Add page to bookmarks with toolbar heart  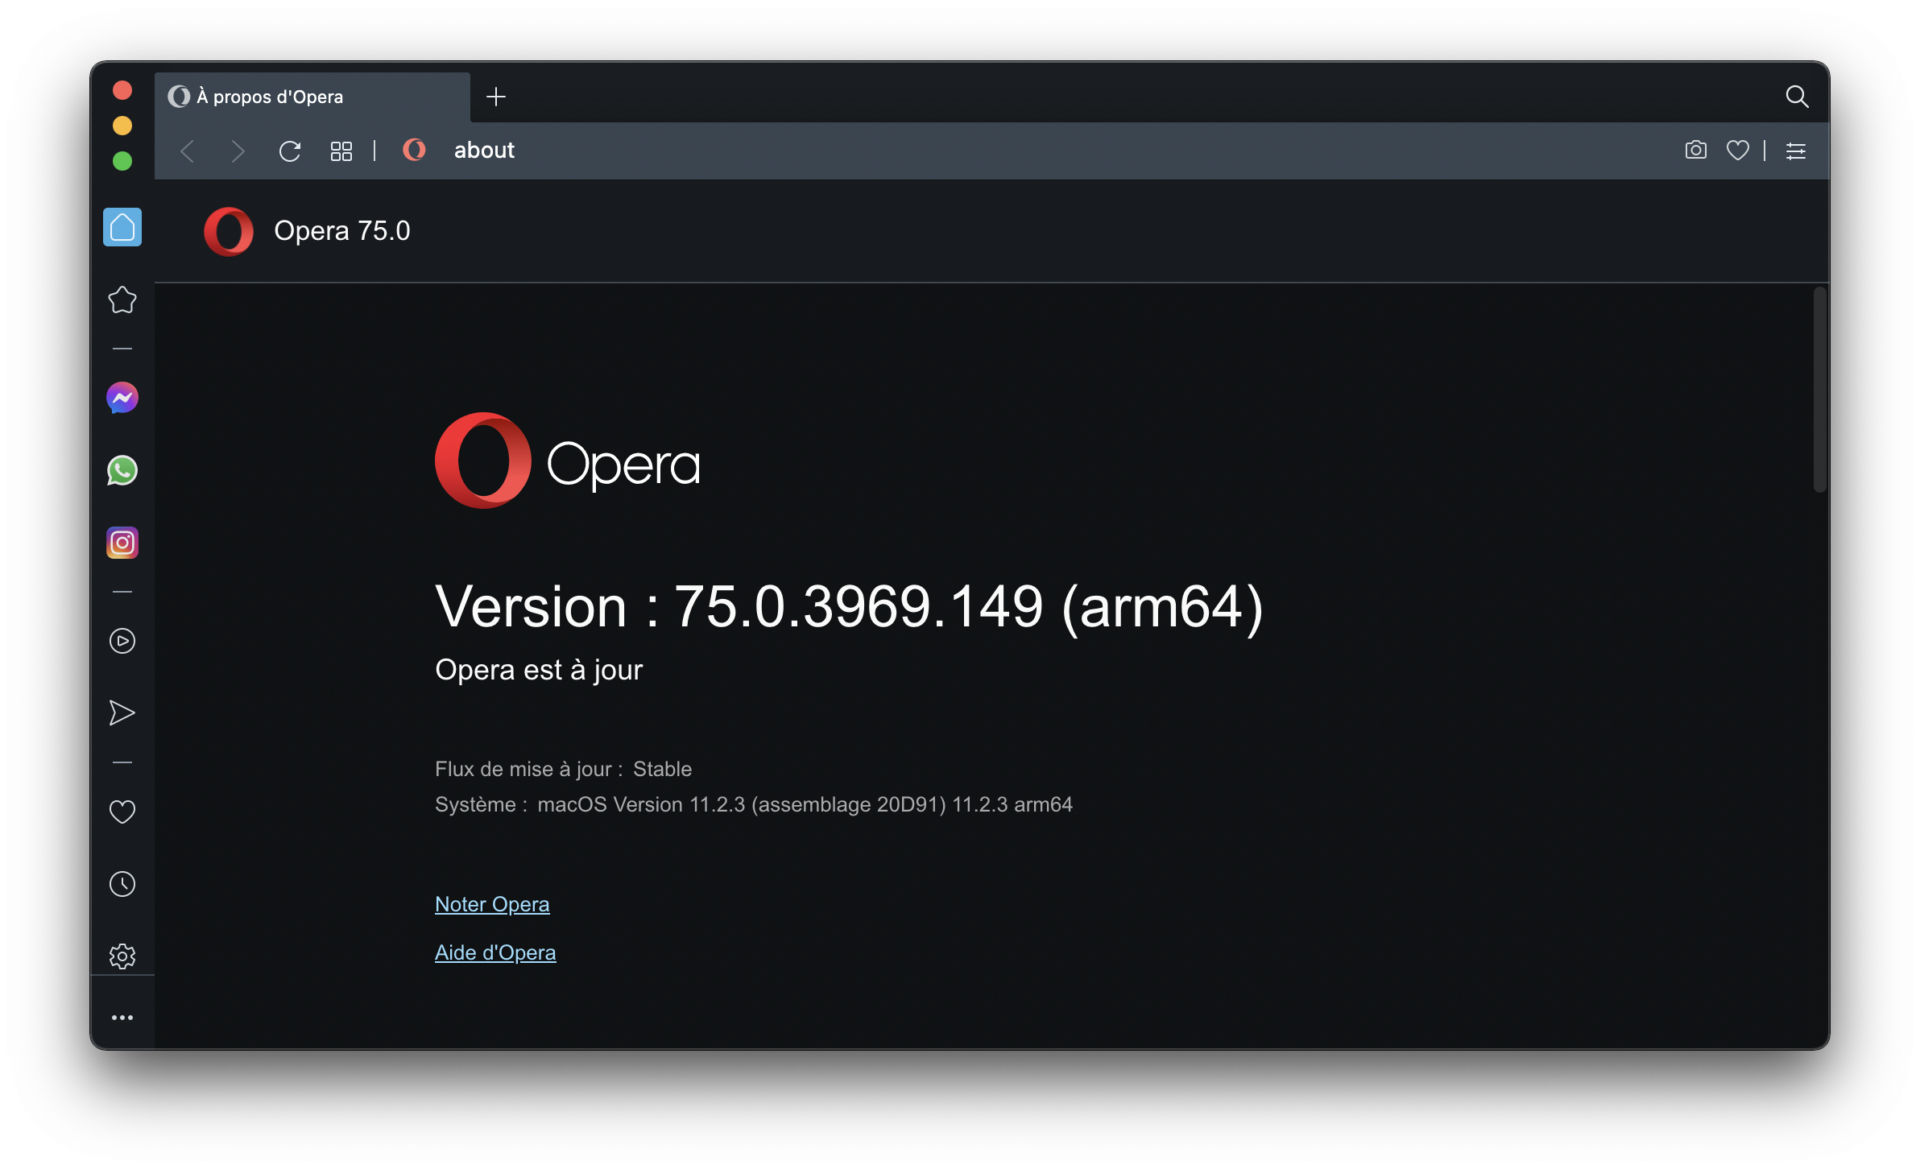1738,150
